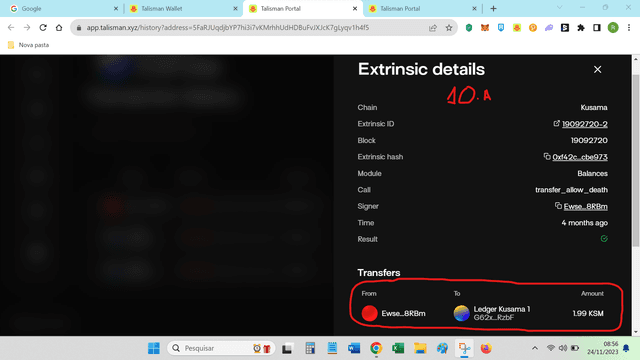Click the green success result checkmark
Image resolution: width=640 pixels, height=360 pixels.
[x=604, y=239]
